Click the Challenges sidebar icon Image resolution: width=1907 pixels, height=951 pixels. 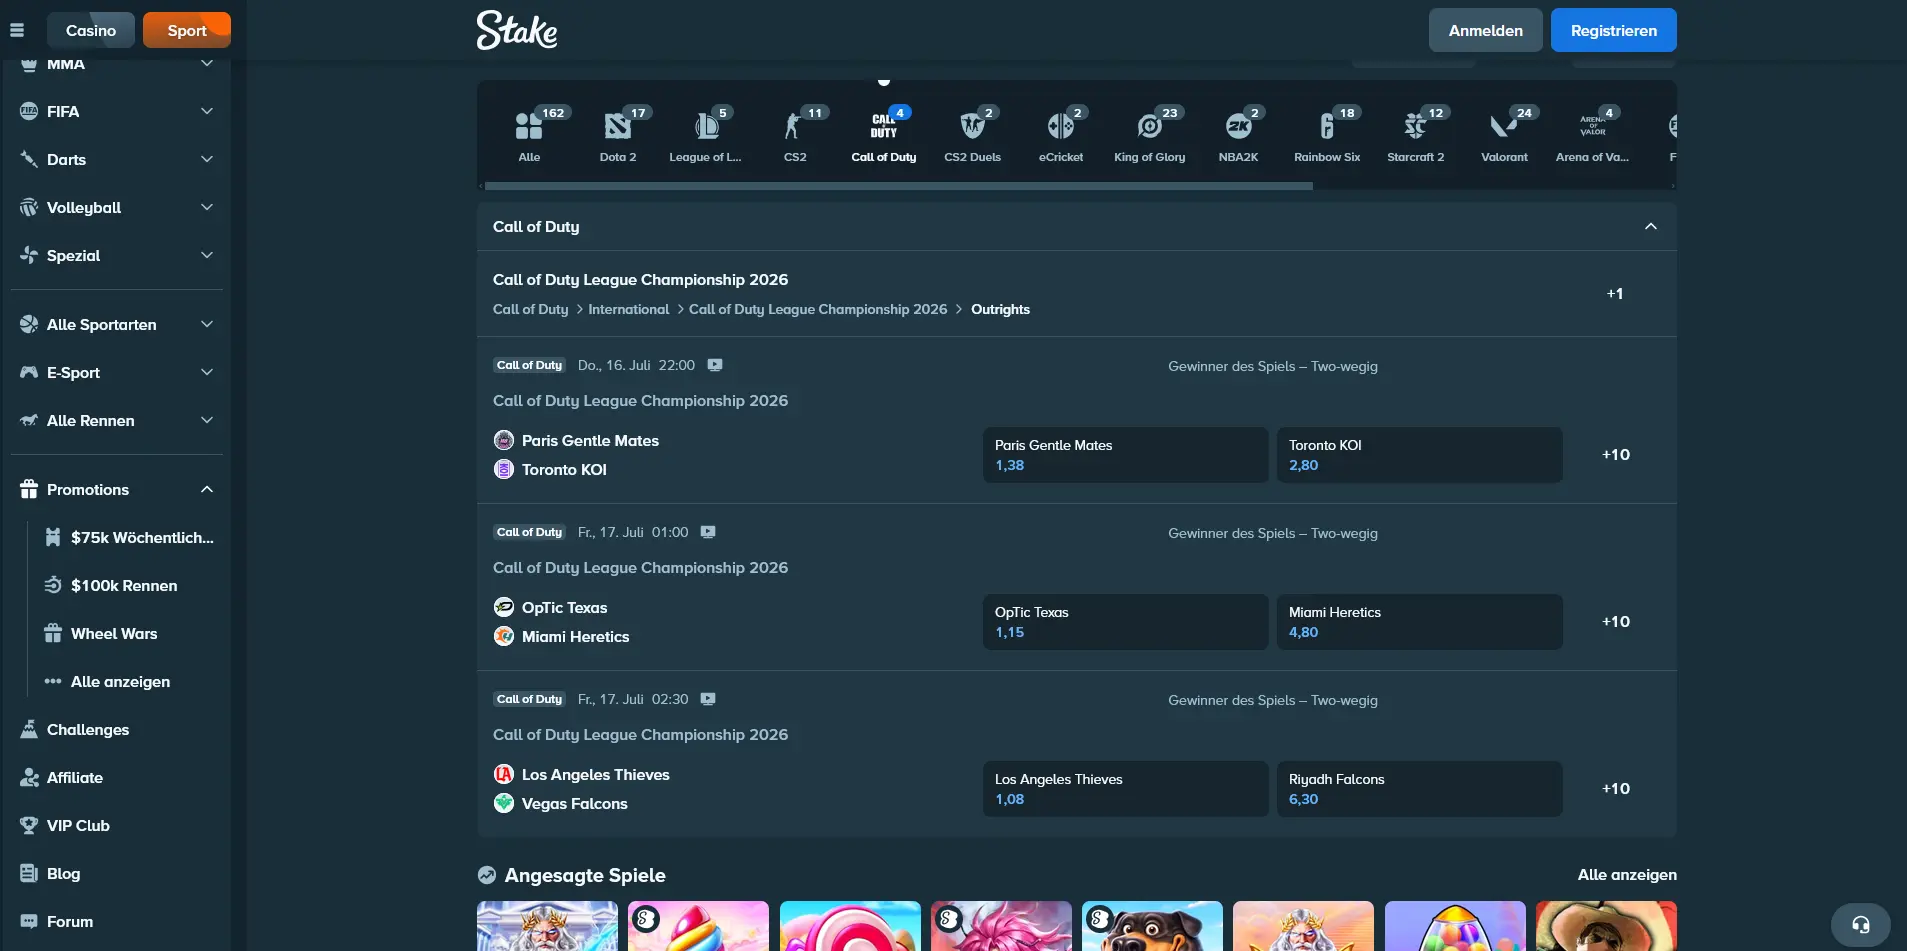coord(29,729)
